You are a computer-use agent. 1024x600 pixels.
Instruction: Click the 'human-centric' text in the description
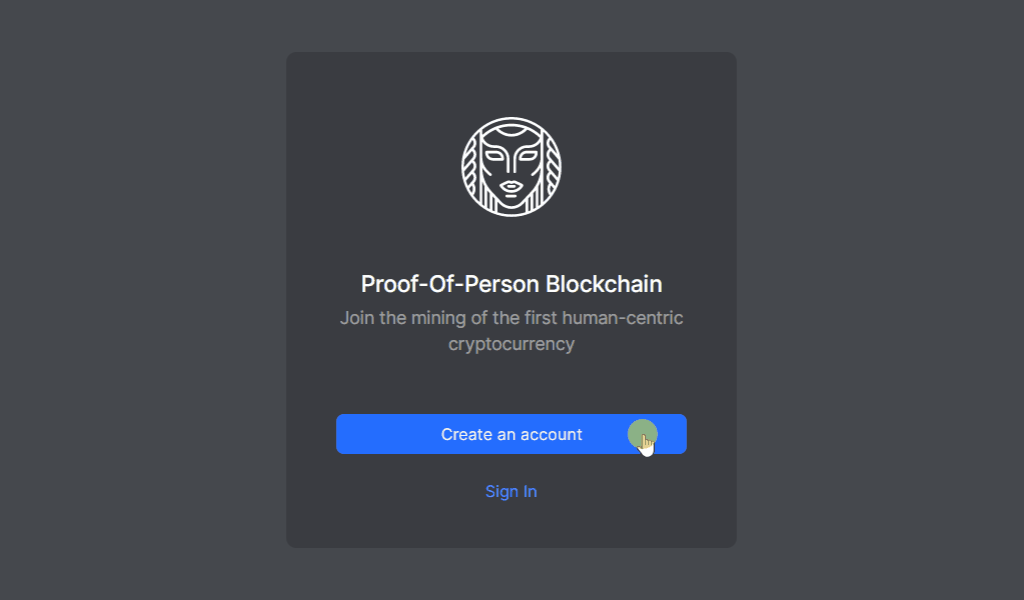622,318
